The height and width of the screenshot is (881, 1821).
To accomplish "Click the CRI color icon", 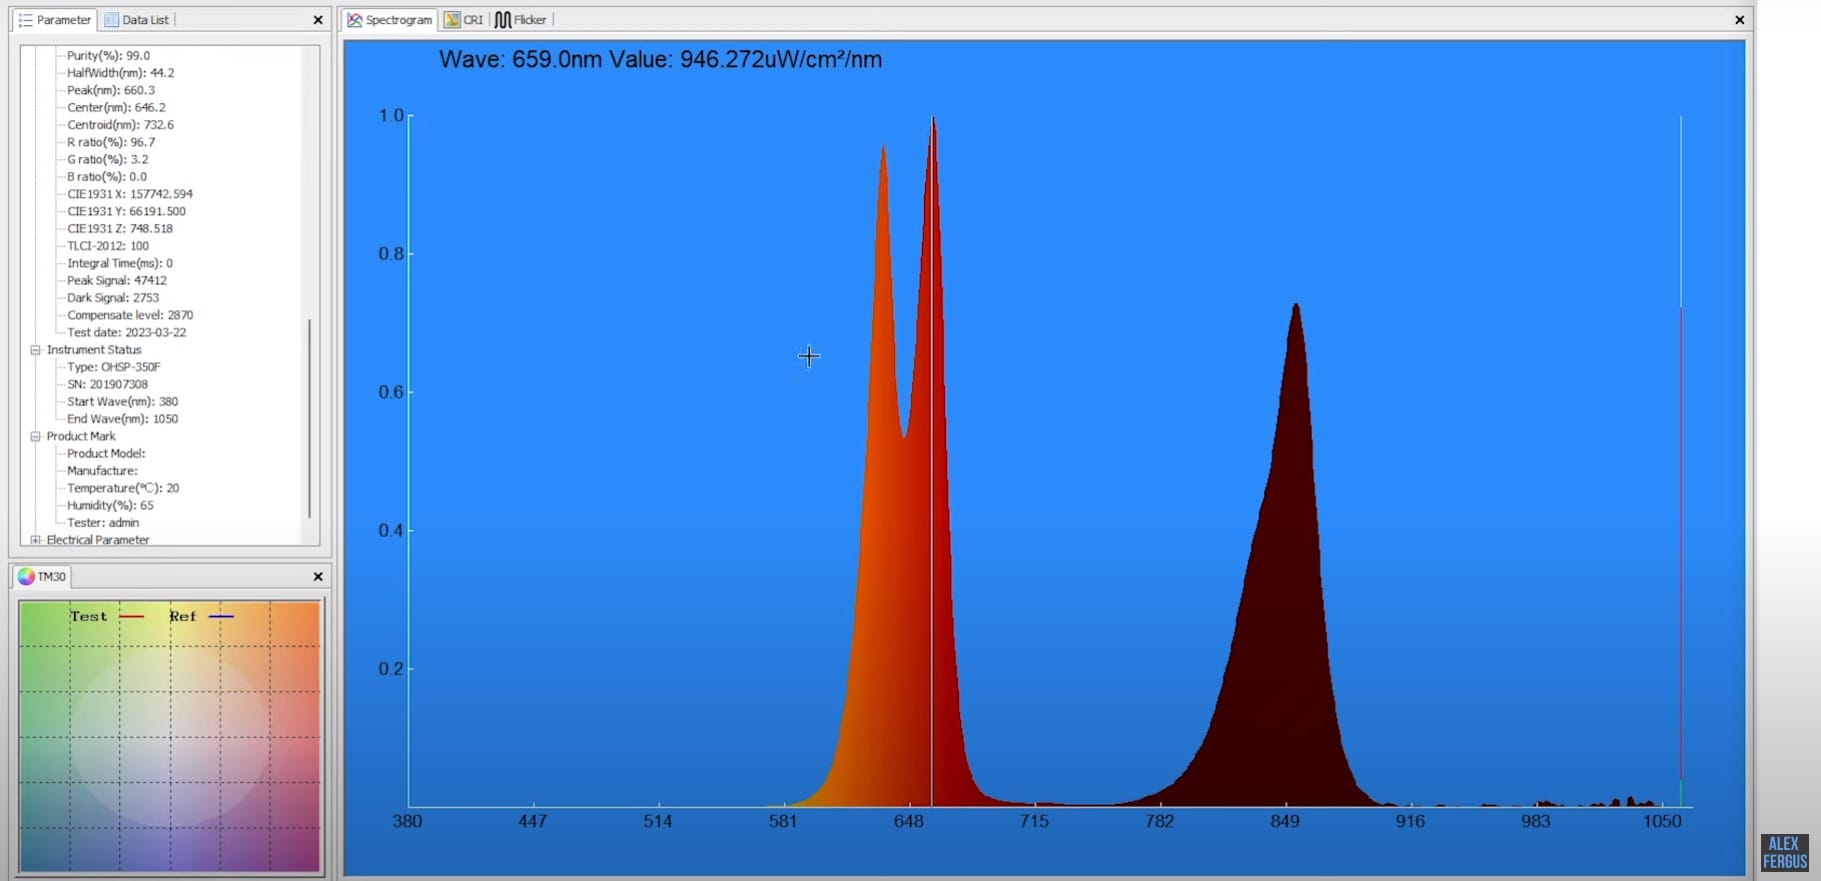I will point(452,20).
